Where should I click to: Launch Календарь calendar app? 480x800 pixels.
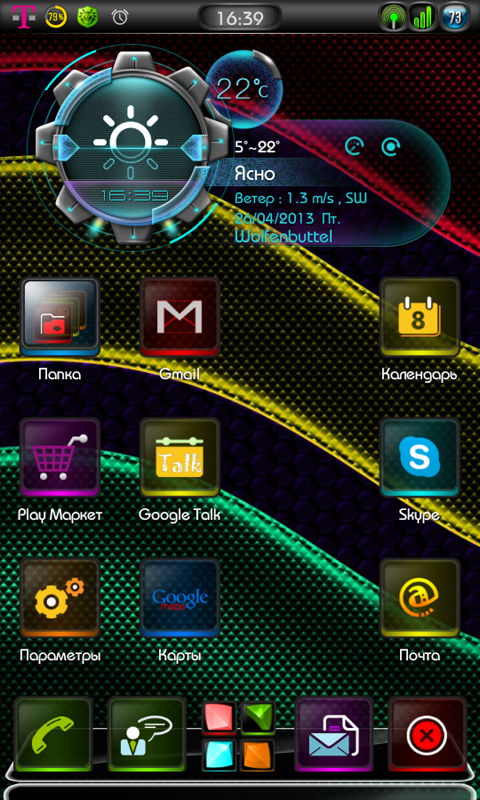420,317
